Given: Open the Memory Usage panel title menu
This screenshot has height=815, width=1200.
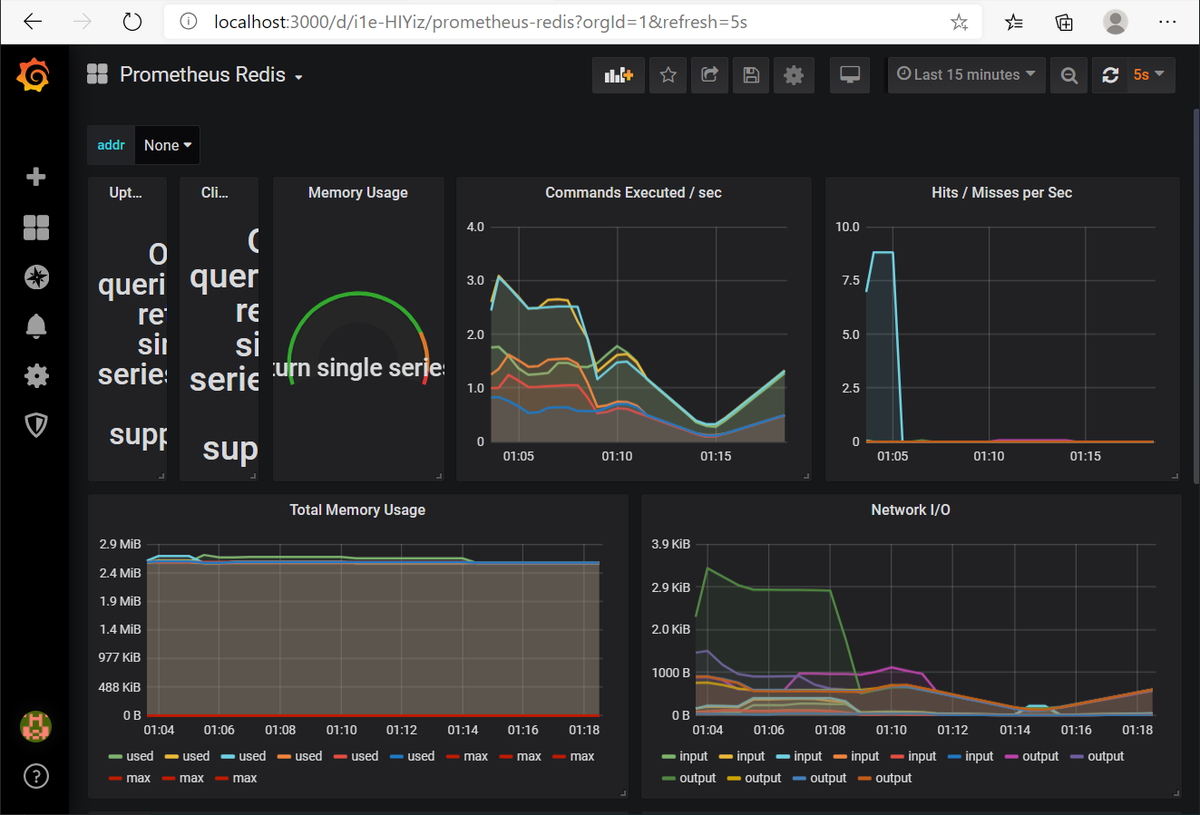Looking at the screenshot, I should [358, 193].
